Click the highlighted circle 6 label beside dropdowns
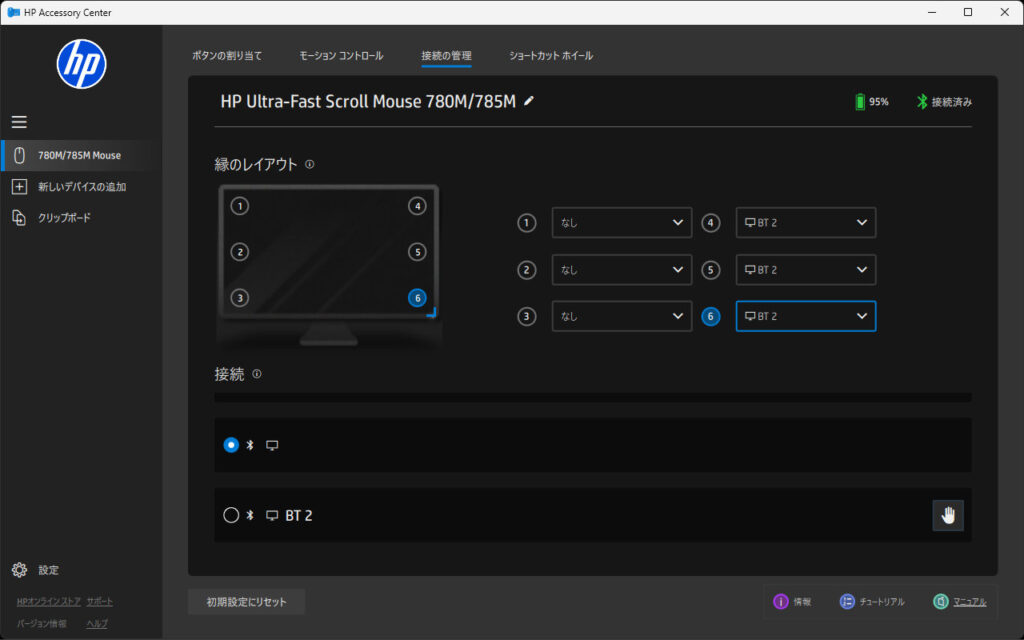Image resolution: width=1024 pixels, height=640 pixels. (x=711, y=317)
